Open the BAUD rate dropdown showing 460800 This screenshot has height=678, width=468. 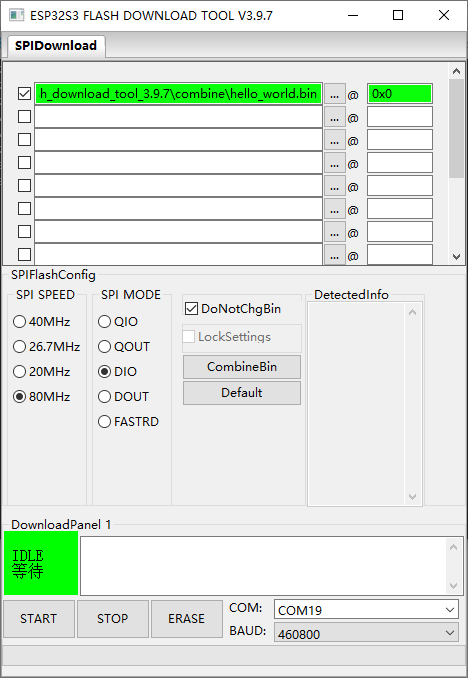pyautogui.click(x=366, y=633)
